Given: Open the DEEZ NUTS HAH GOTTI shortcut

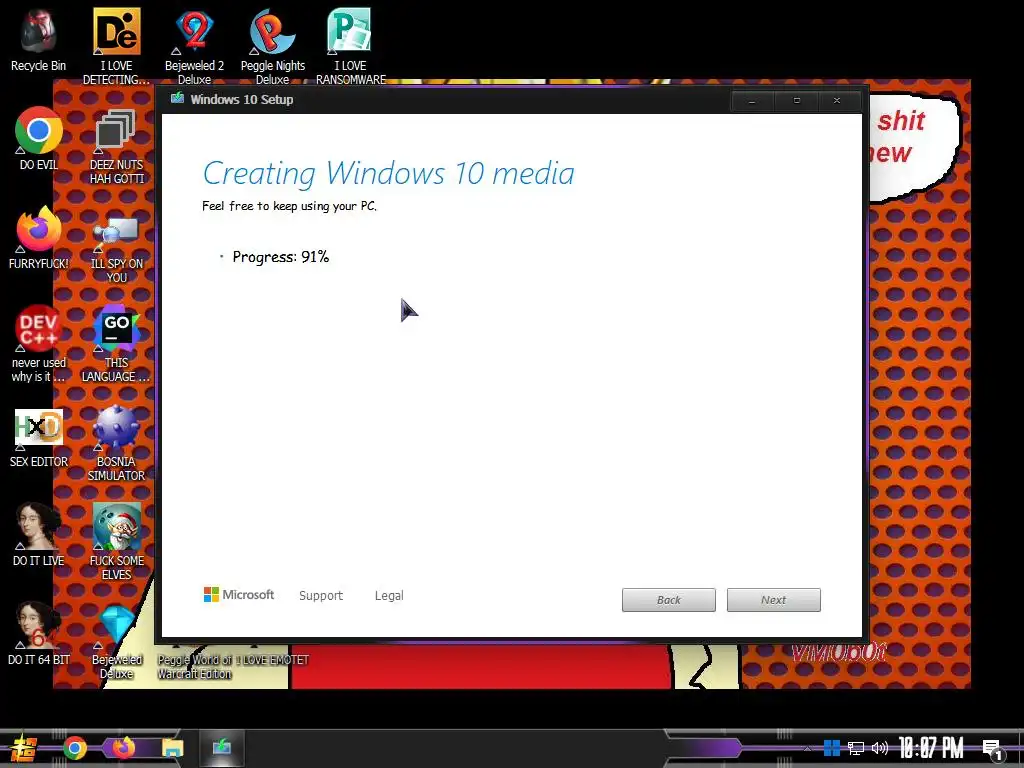Looking at the screenshot, I should point(116,145).
